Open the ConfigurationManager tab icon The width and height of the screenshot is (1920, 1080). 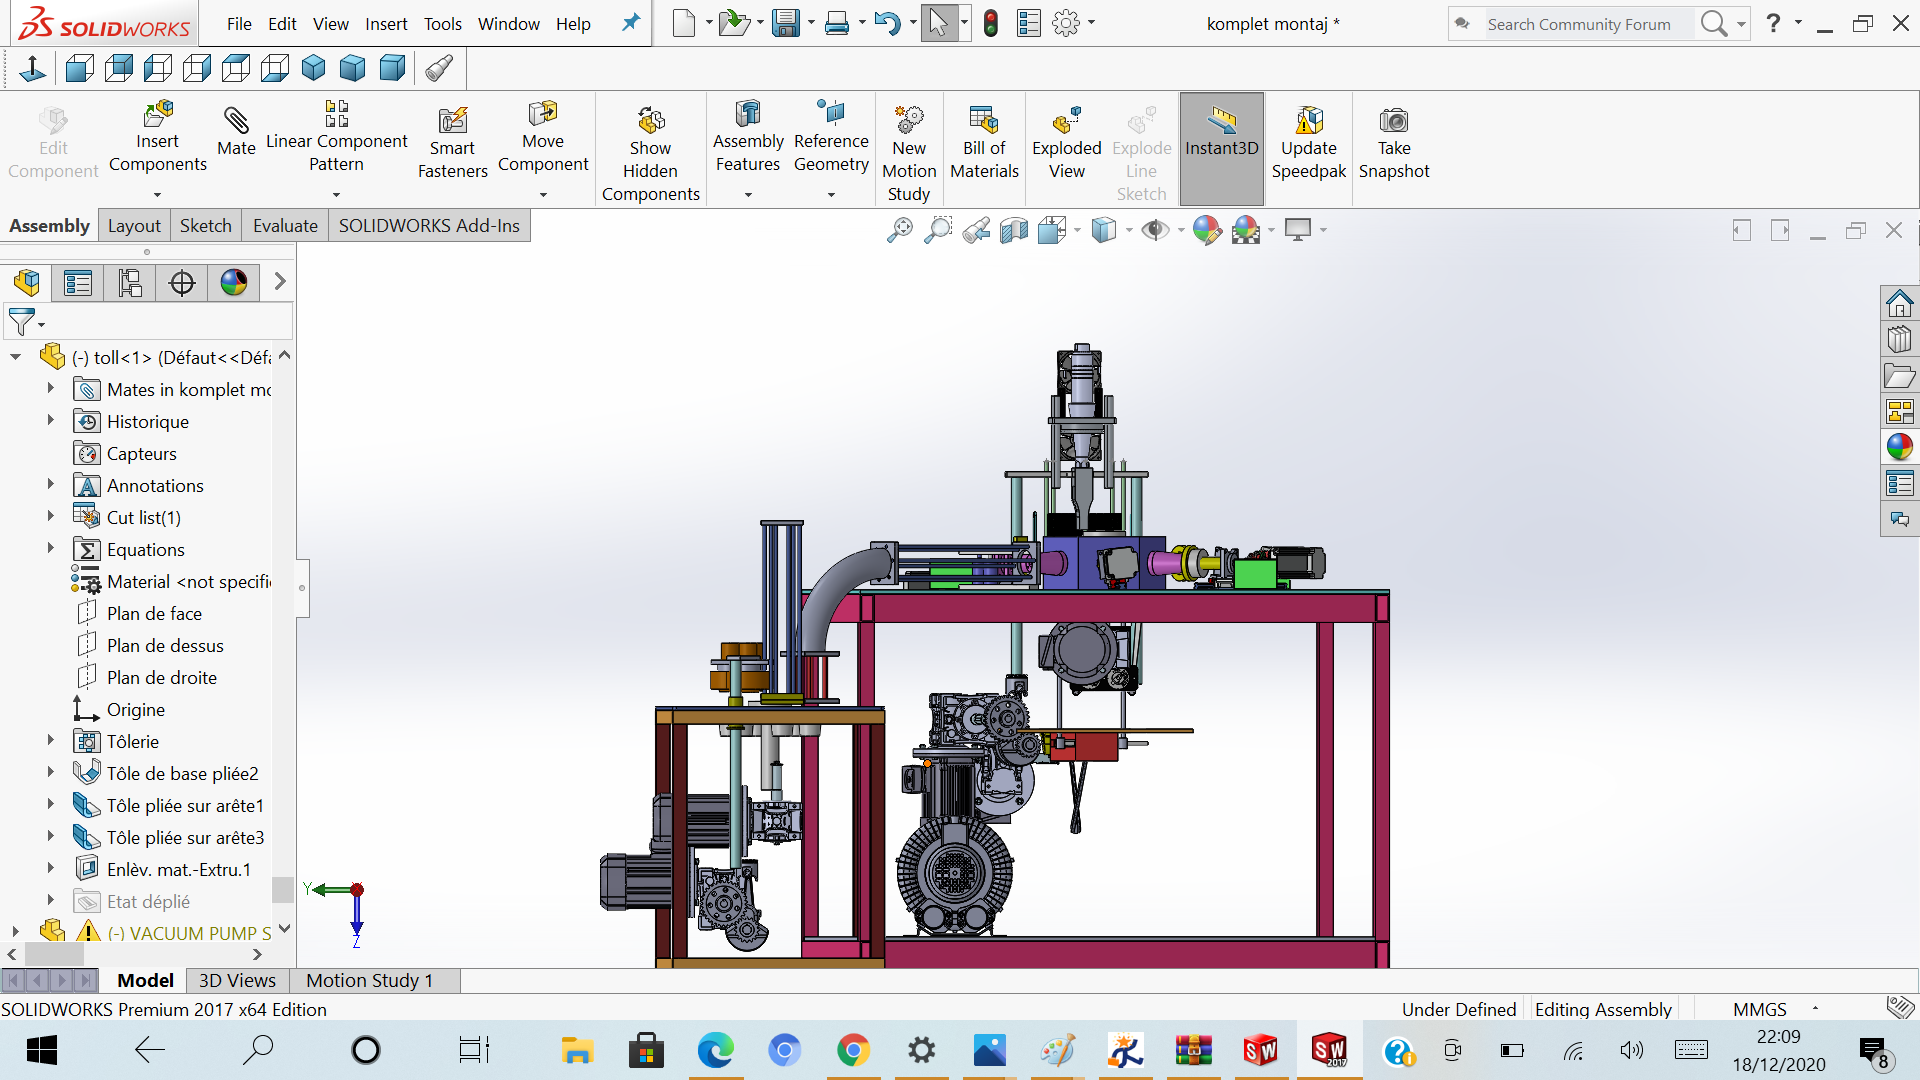(x=130, y=283)
